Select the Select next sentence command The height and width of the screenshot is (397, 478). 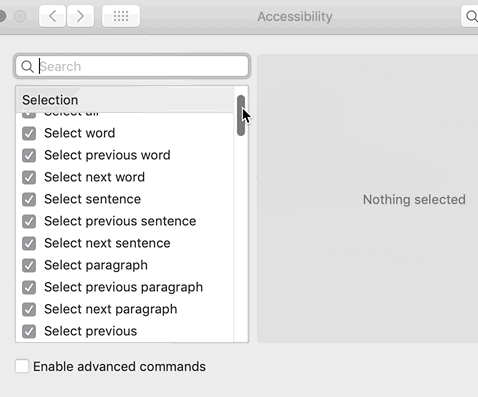(125, 243)
